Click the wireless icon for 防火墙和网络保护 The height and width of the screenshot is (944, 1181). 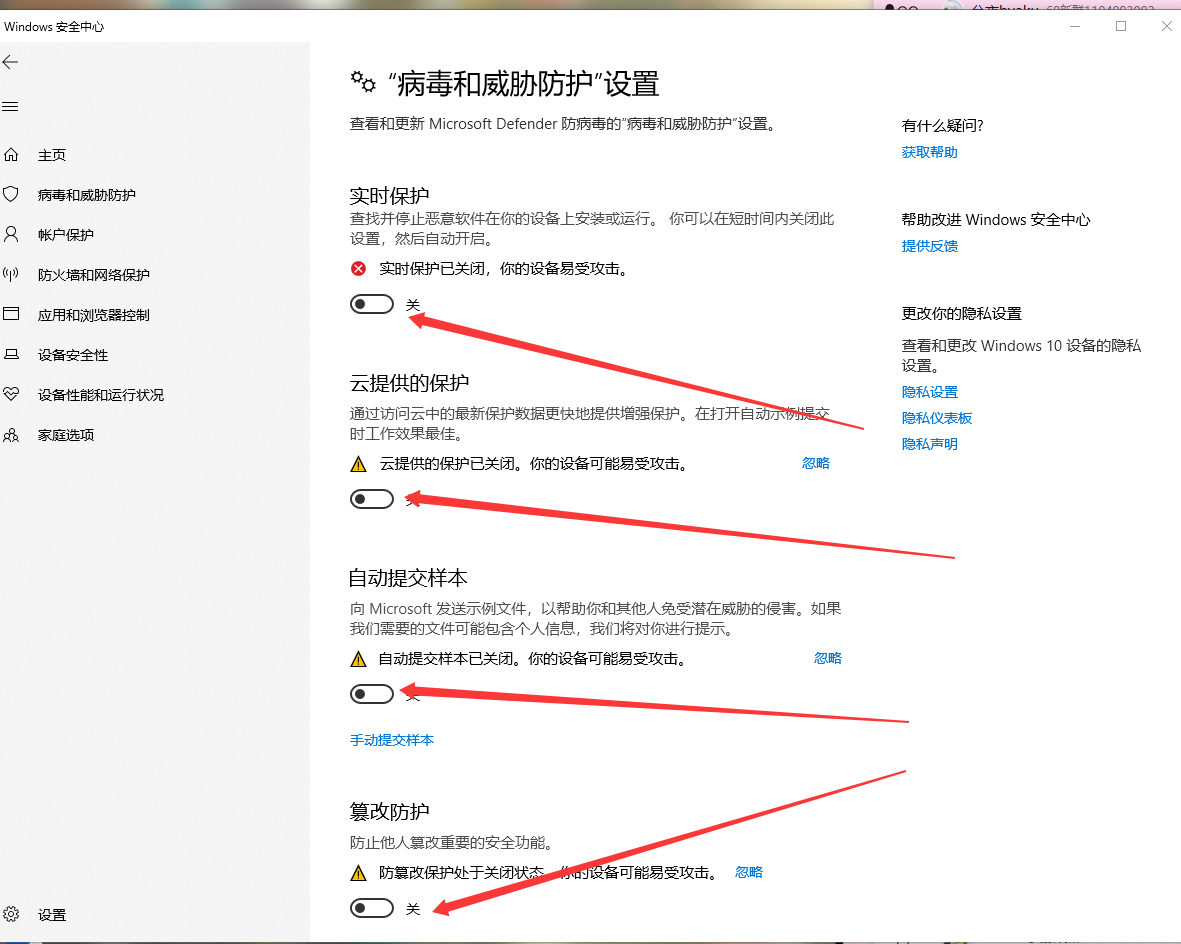[x=11, y=274]
